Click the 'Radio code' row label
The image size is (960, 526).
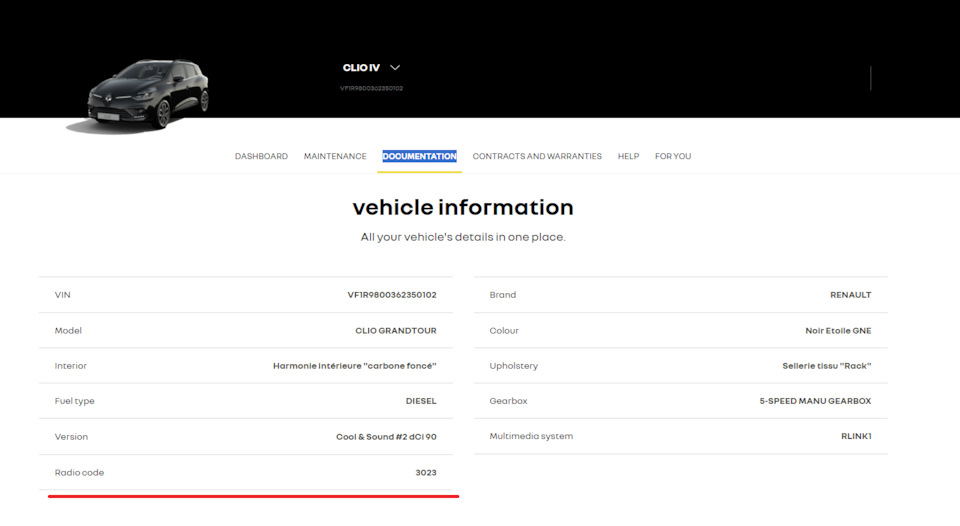79,473
